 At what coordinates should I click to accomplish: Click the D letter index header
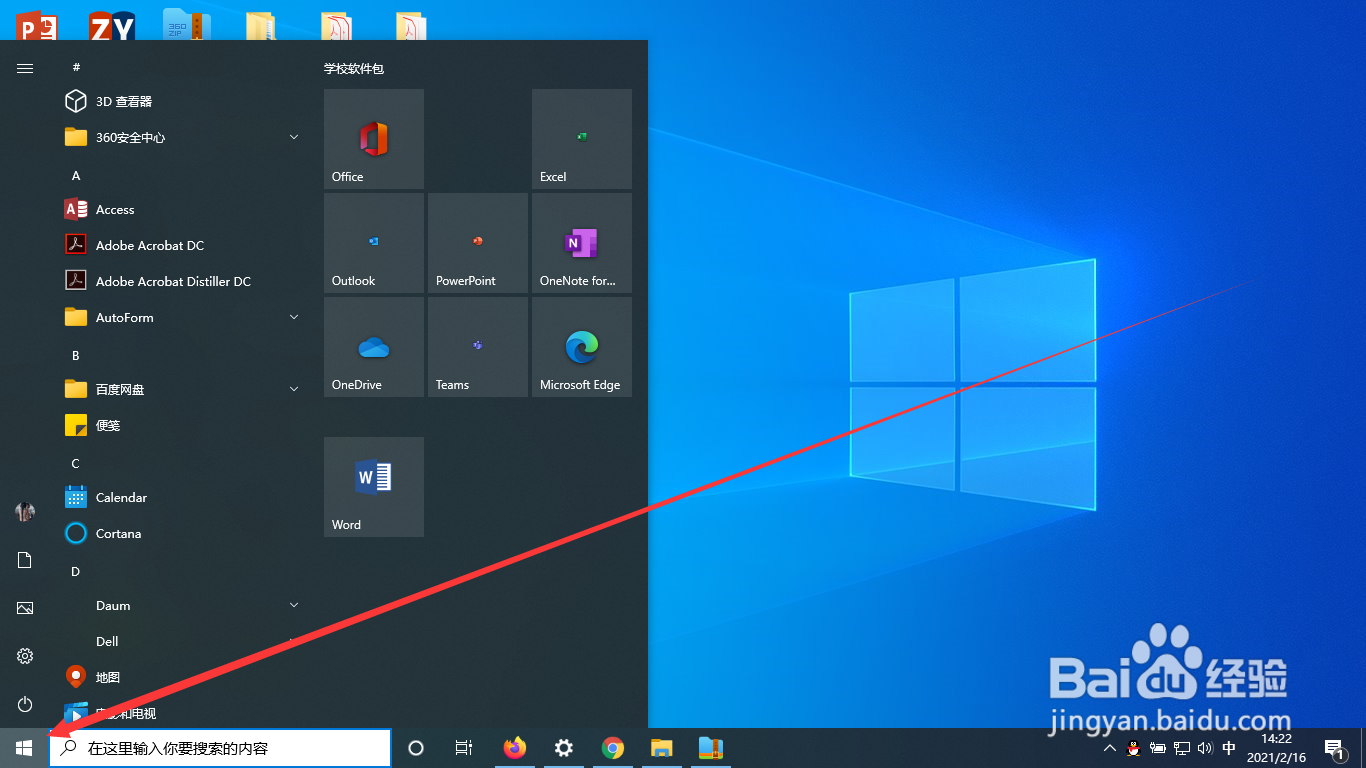point(76,572)
